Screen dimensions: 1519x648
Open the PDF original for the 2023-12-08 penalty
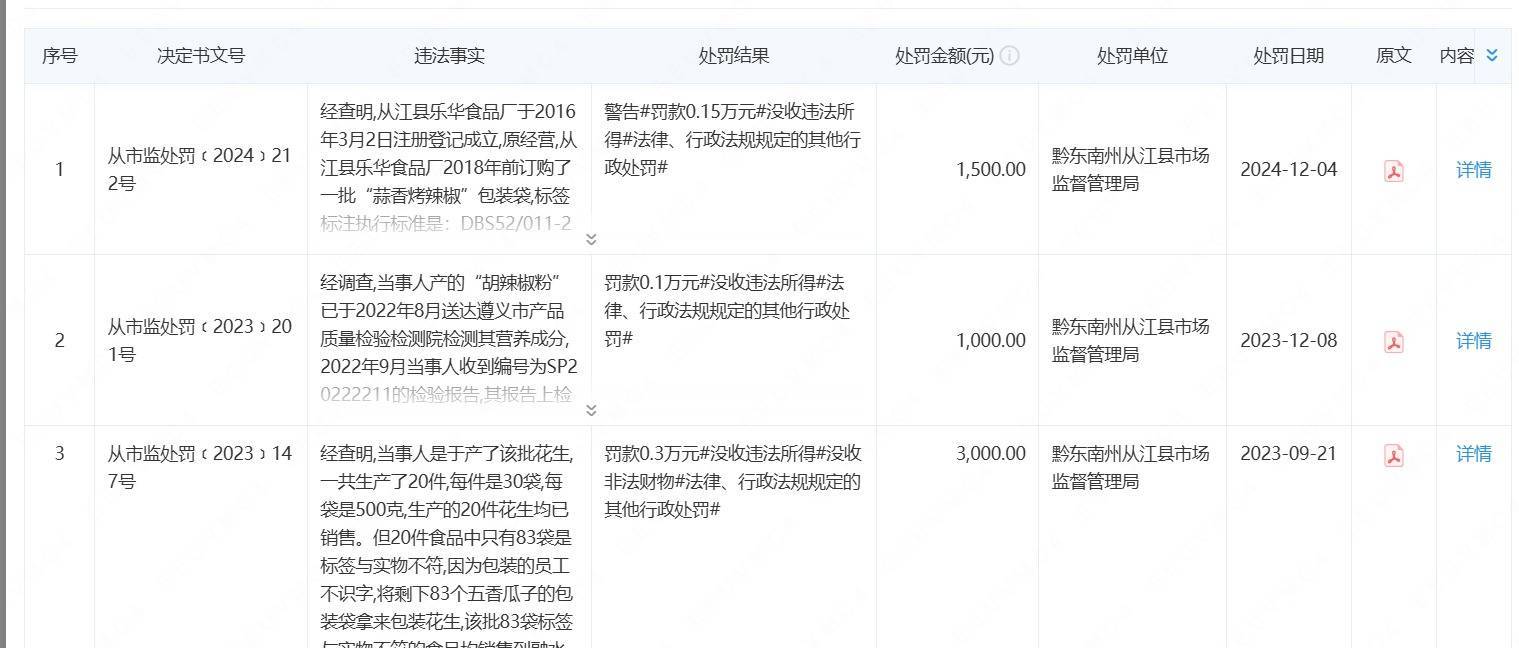pyautogui.click(x=1393, y=341)
